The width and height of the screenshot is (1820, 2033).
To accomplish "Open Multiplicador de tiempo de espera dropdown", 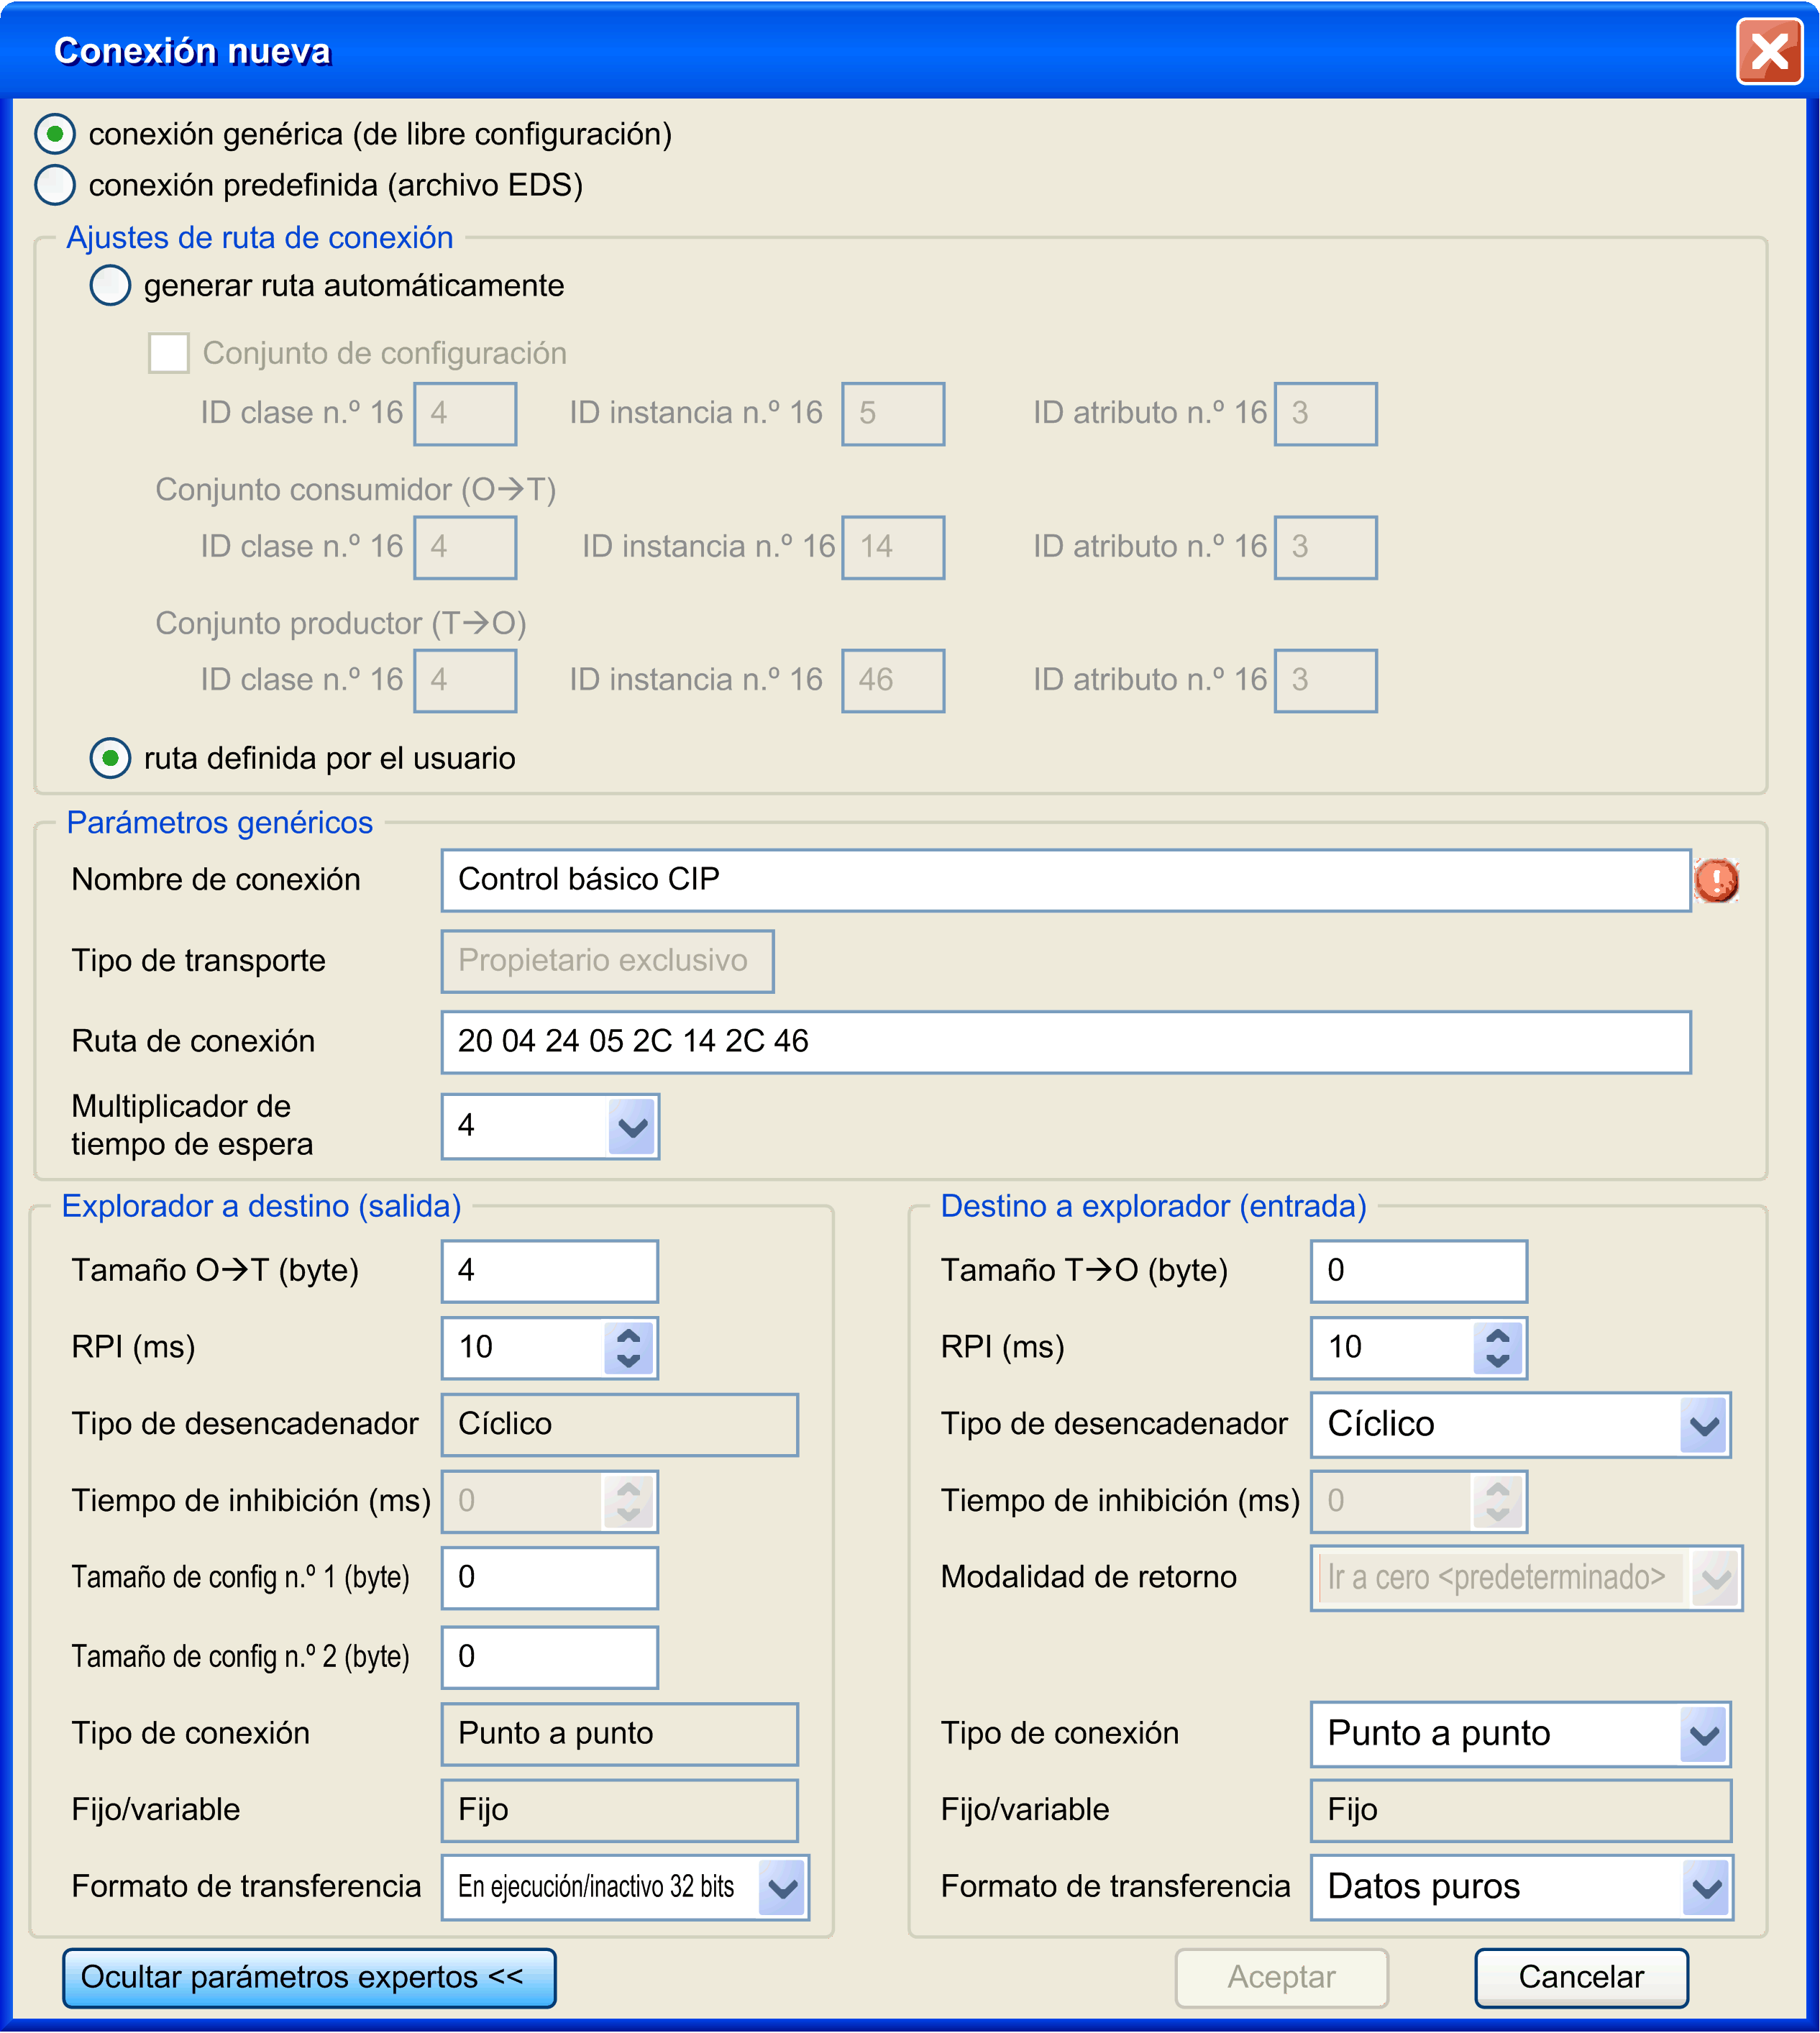I will pyautogui.click(x=632, y=1127).
